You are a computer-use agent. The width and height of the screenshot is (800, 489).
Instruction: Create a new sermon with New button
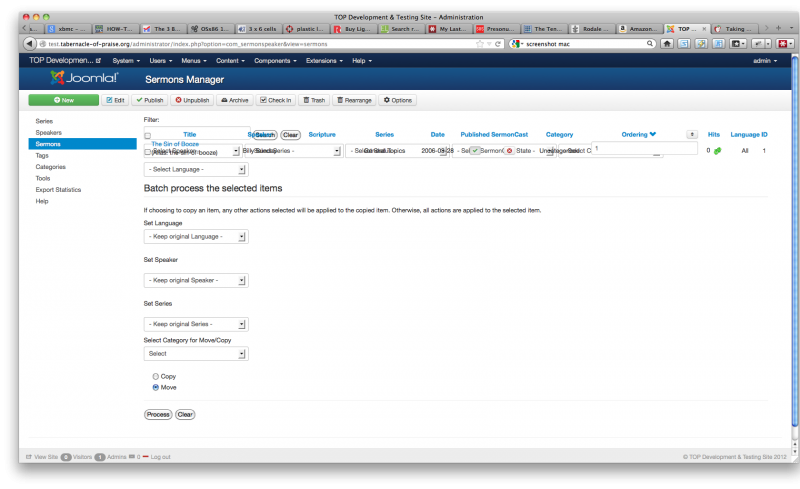coord(64,100)
